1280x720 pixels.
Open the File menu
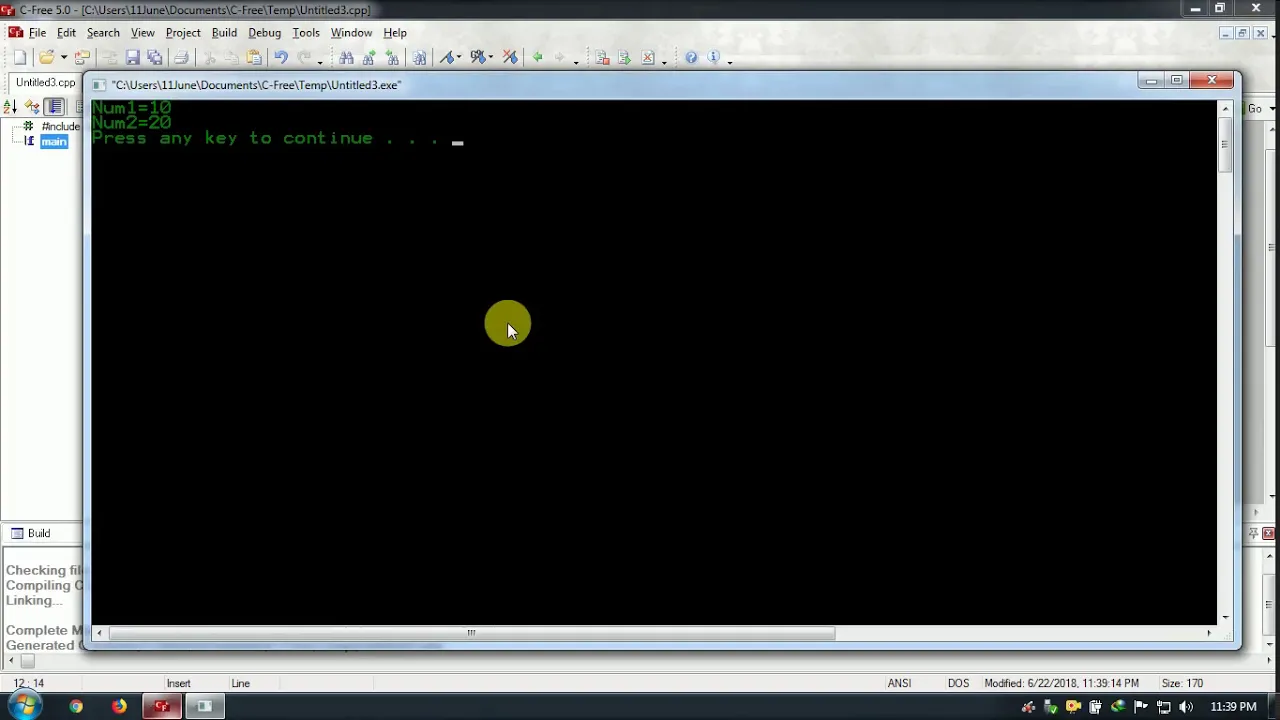click(x=37, y=33)
